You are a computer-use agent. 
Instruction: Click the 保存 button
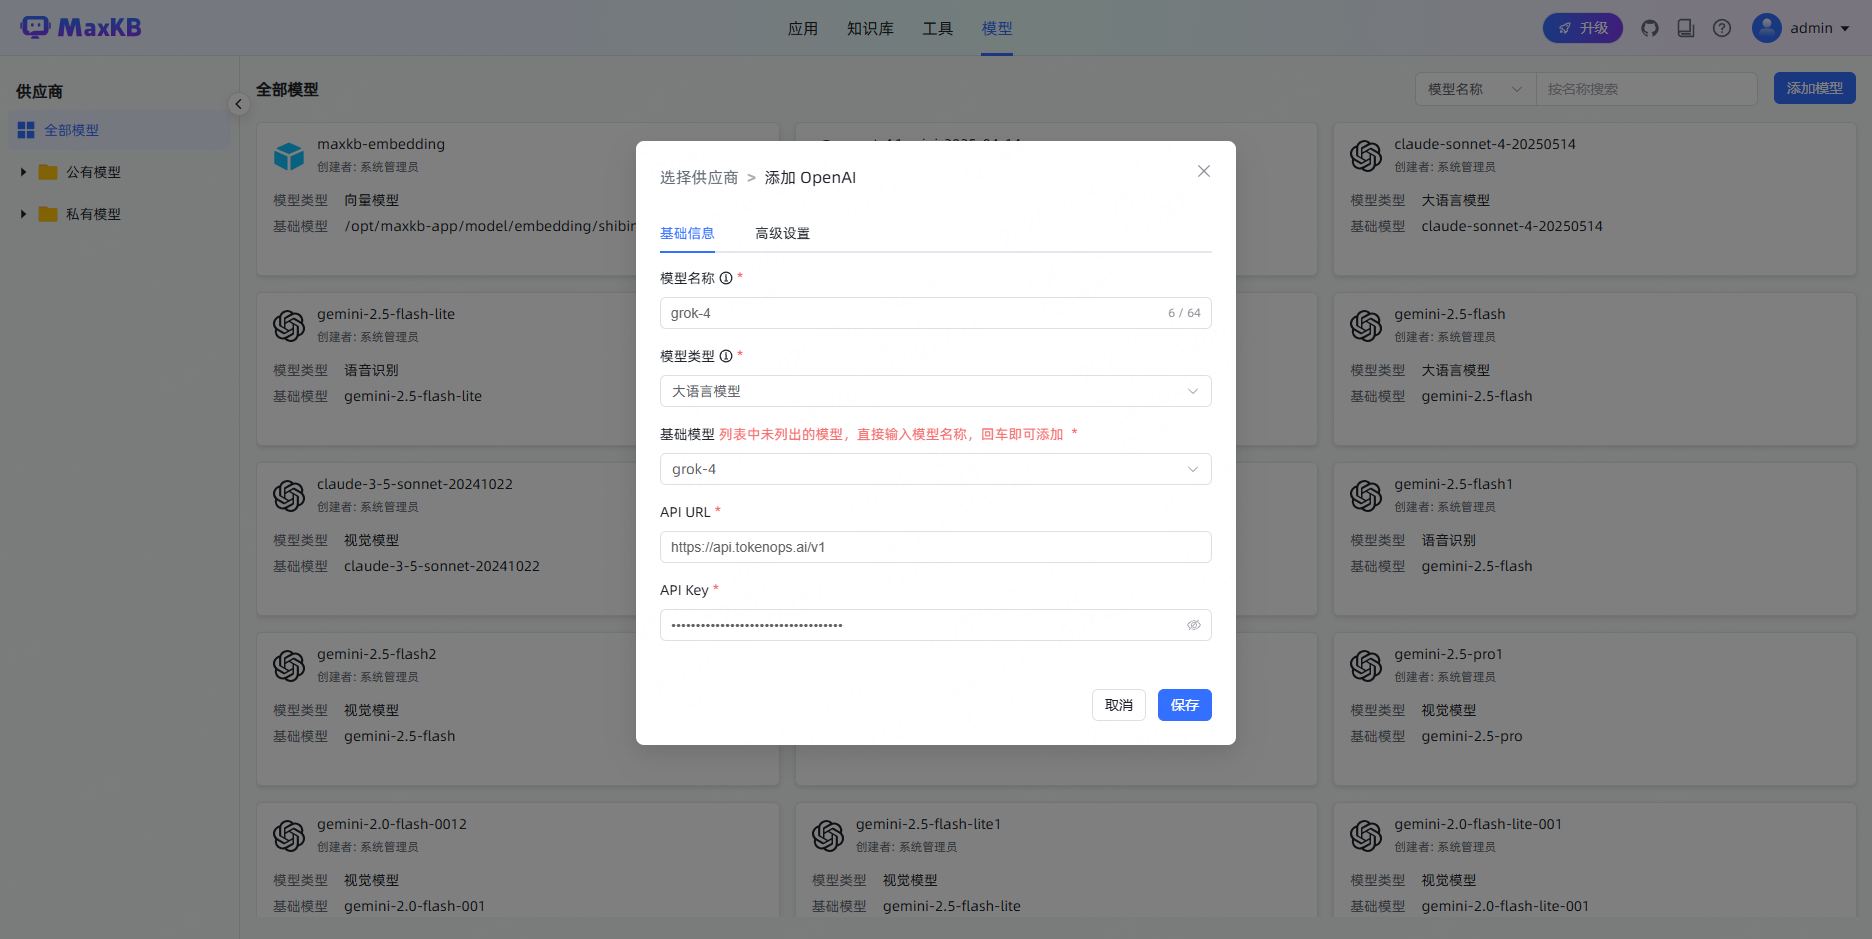[1185, 705]
